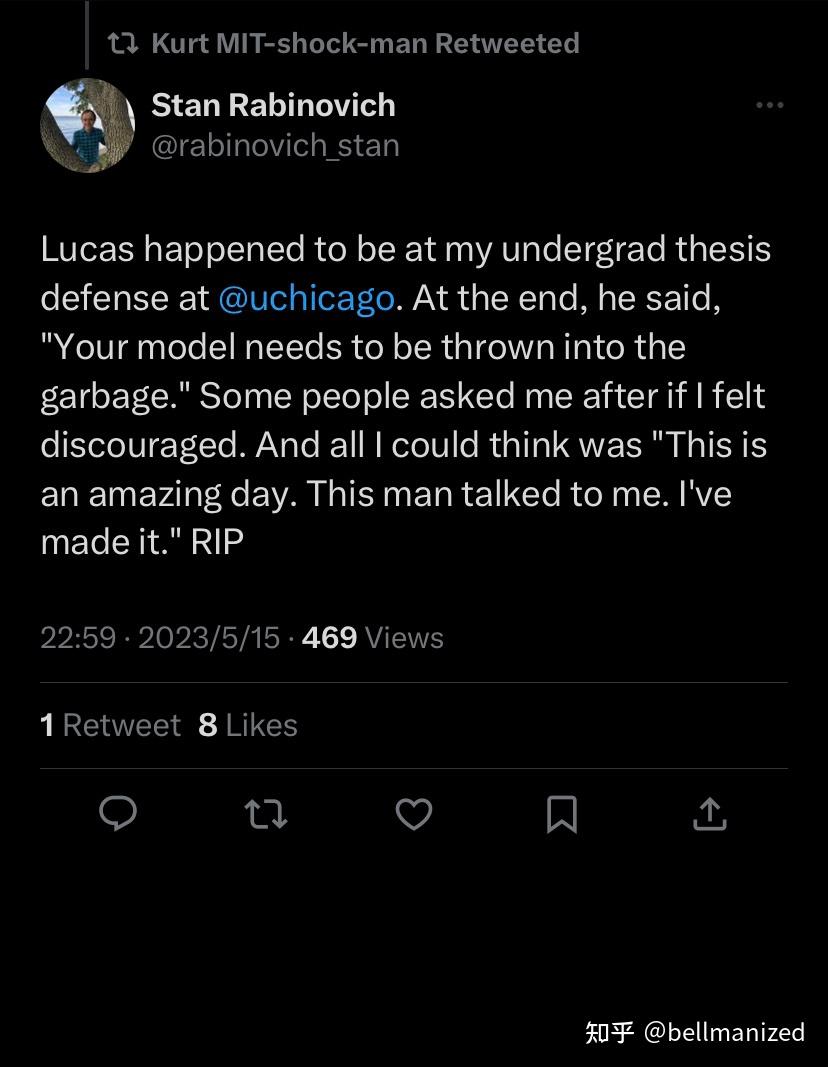Open the three-dot more options menu
This screenshot has height=1067, width=828.
[769, 105]
